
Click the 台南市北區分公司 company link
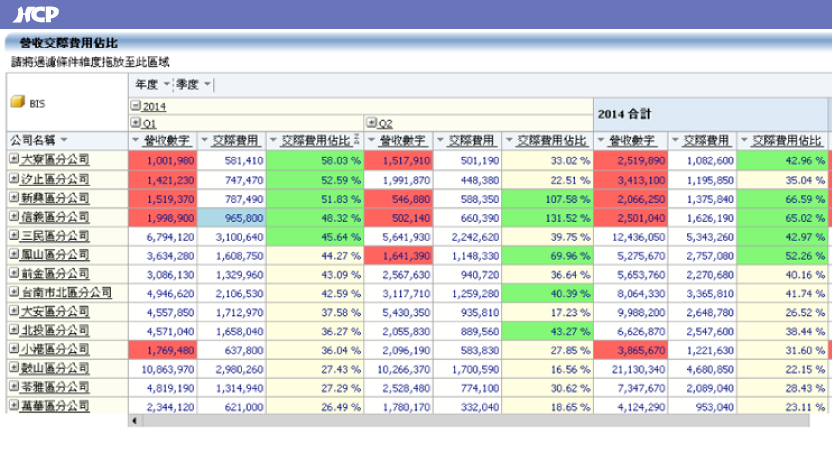[x=60, y=293]
